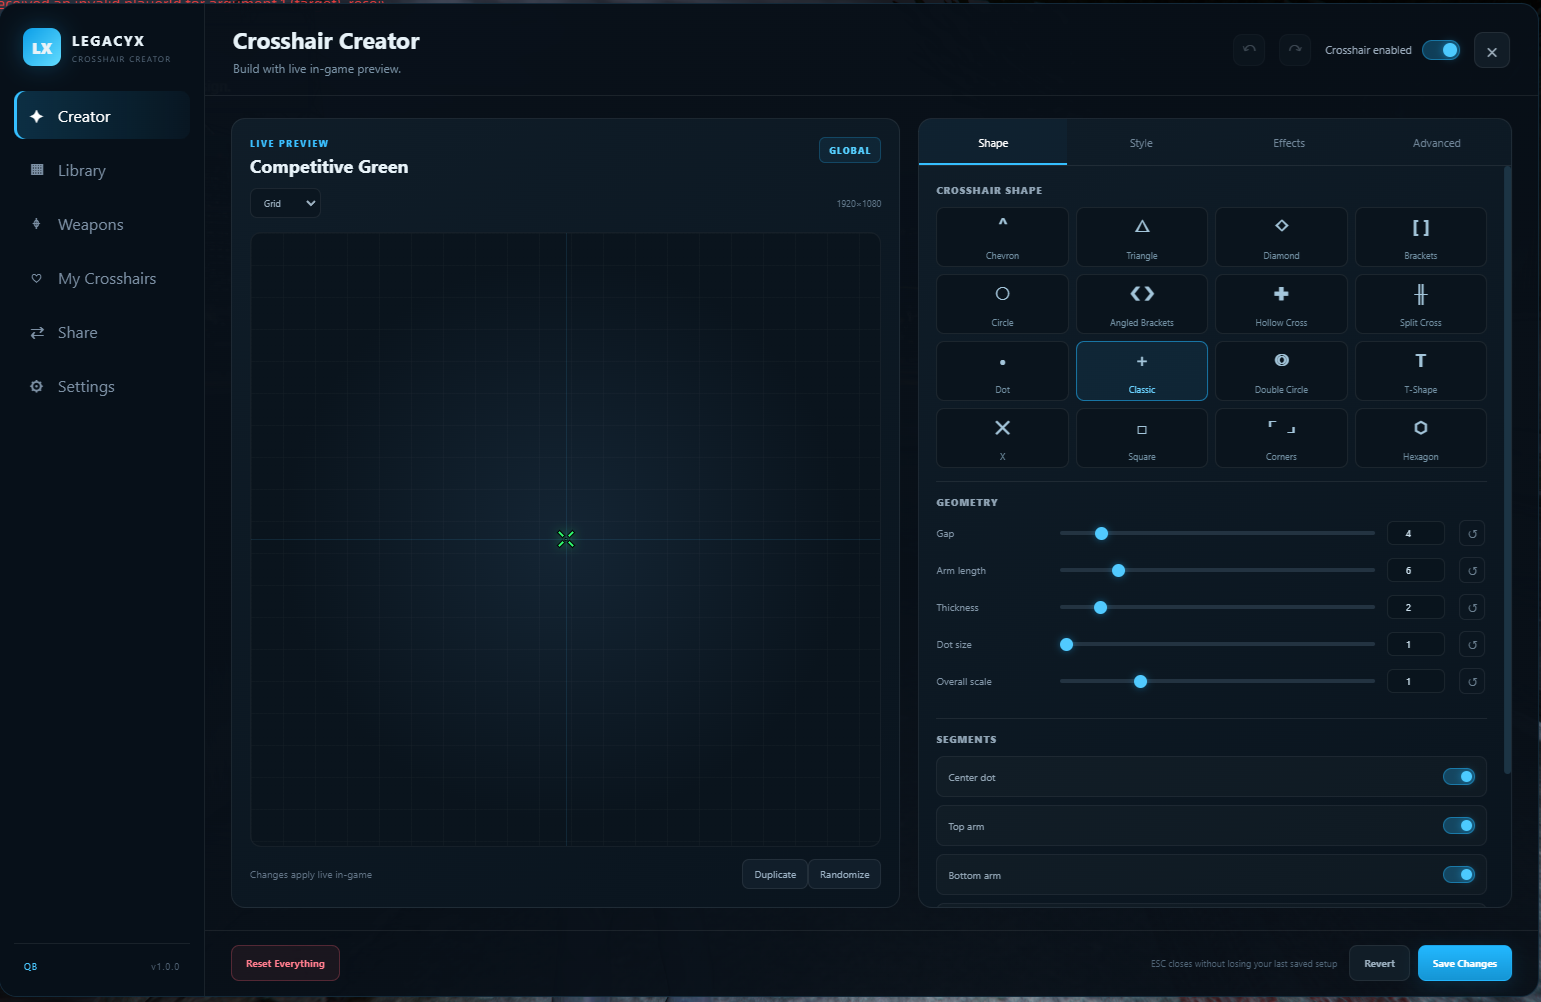Pick the Brackets crosshair shape
Screen dimensions: 1541x1002
tap(1421, 237)
